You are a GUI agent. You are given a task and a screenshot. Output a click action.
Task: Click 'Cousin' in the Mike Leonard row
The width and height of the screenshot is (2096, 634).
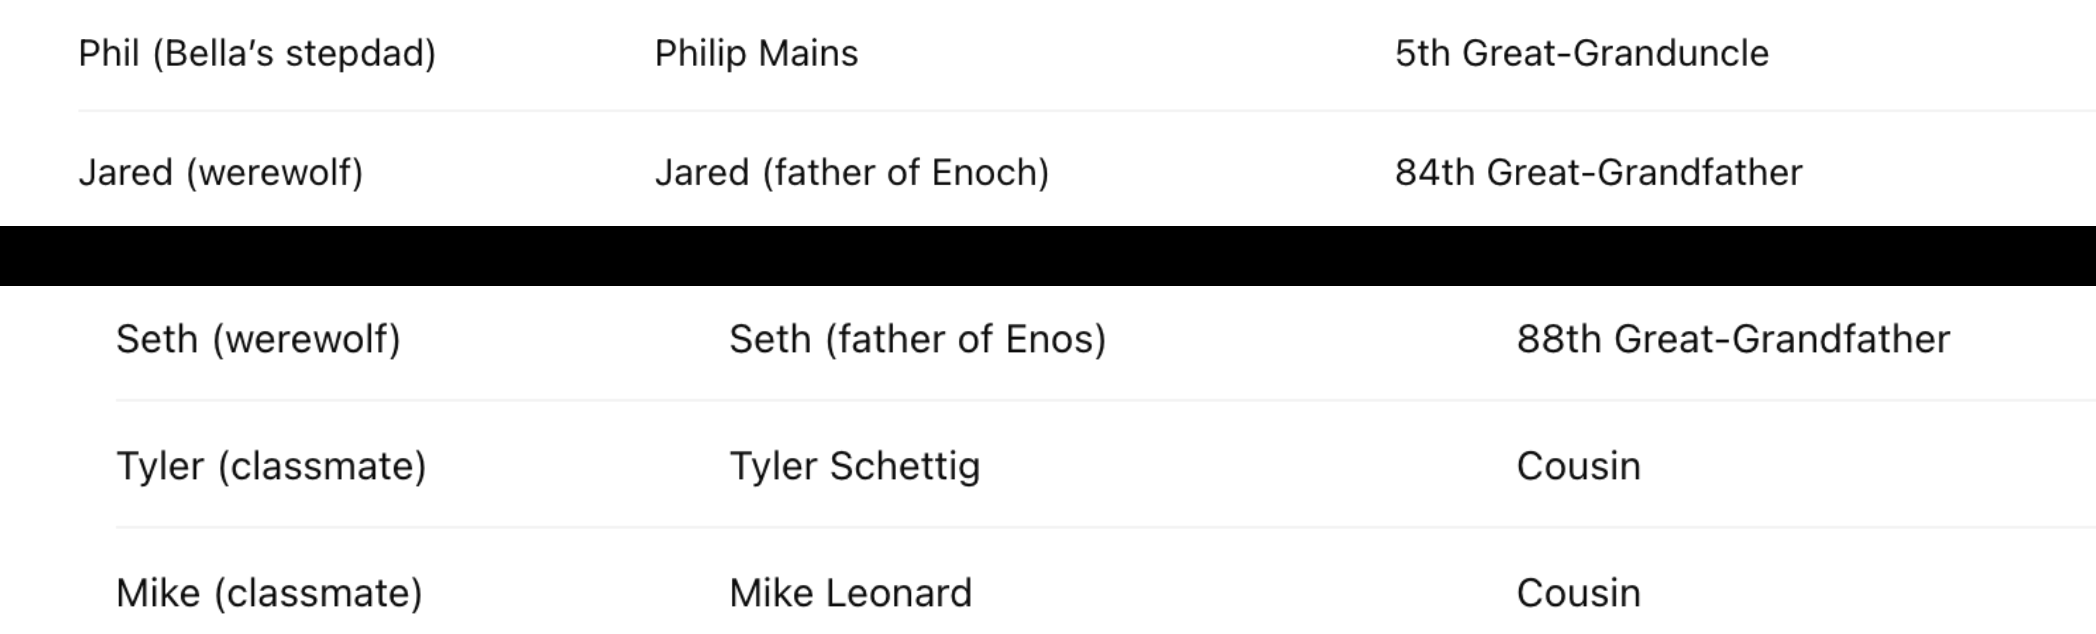tap(1578, 593)
